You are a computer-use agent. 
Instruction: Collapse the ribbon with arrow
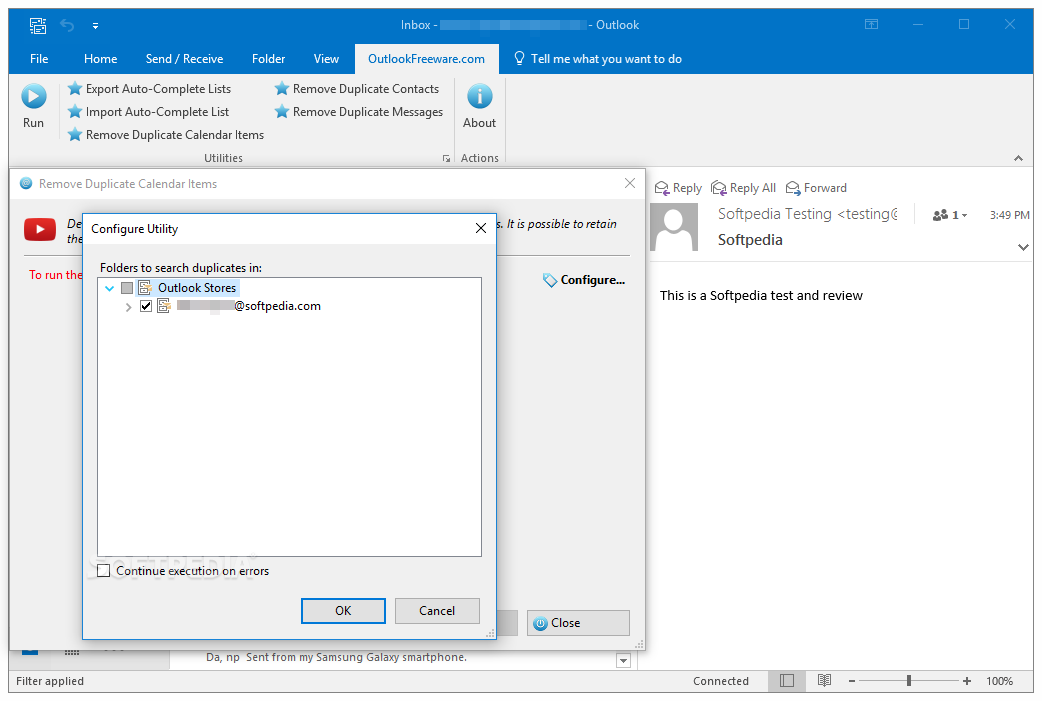(x=1018, y=158)
